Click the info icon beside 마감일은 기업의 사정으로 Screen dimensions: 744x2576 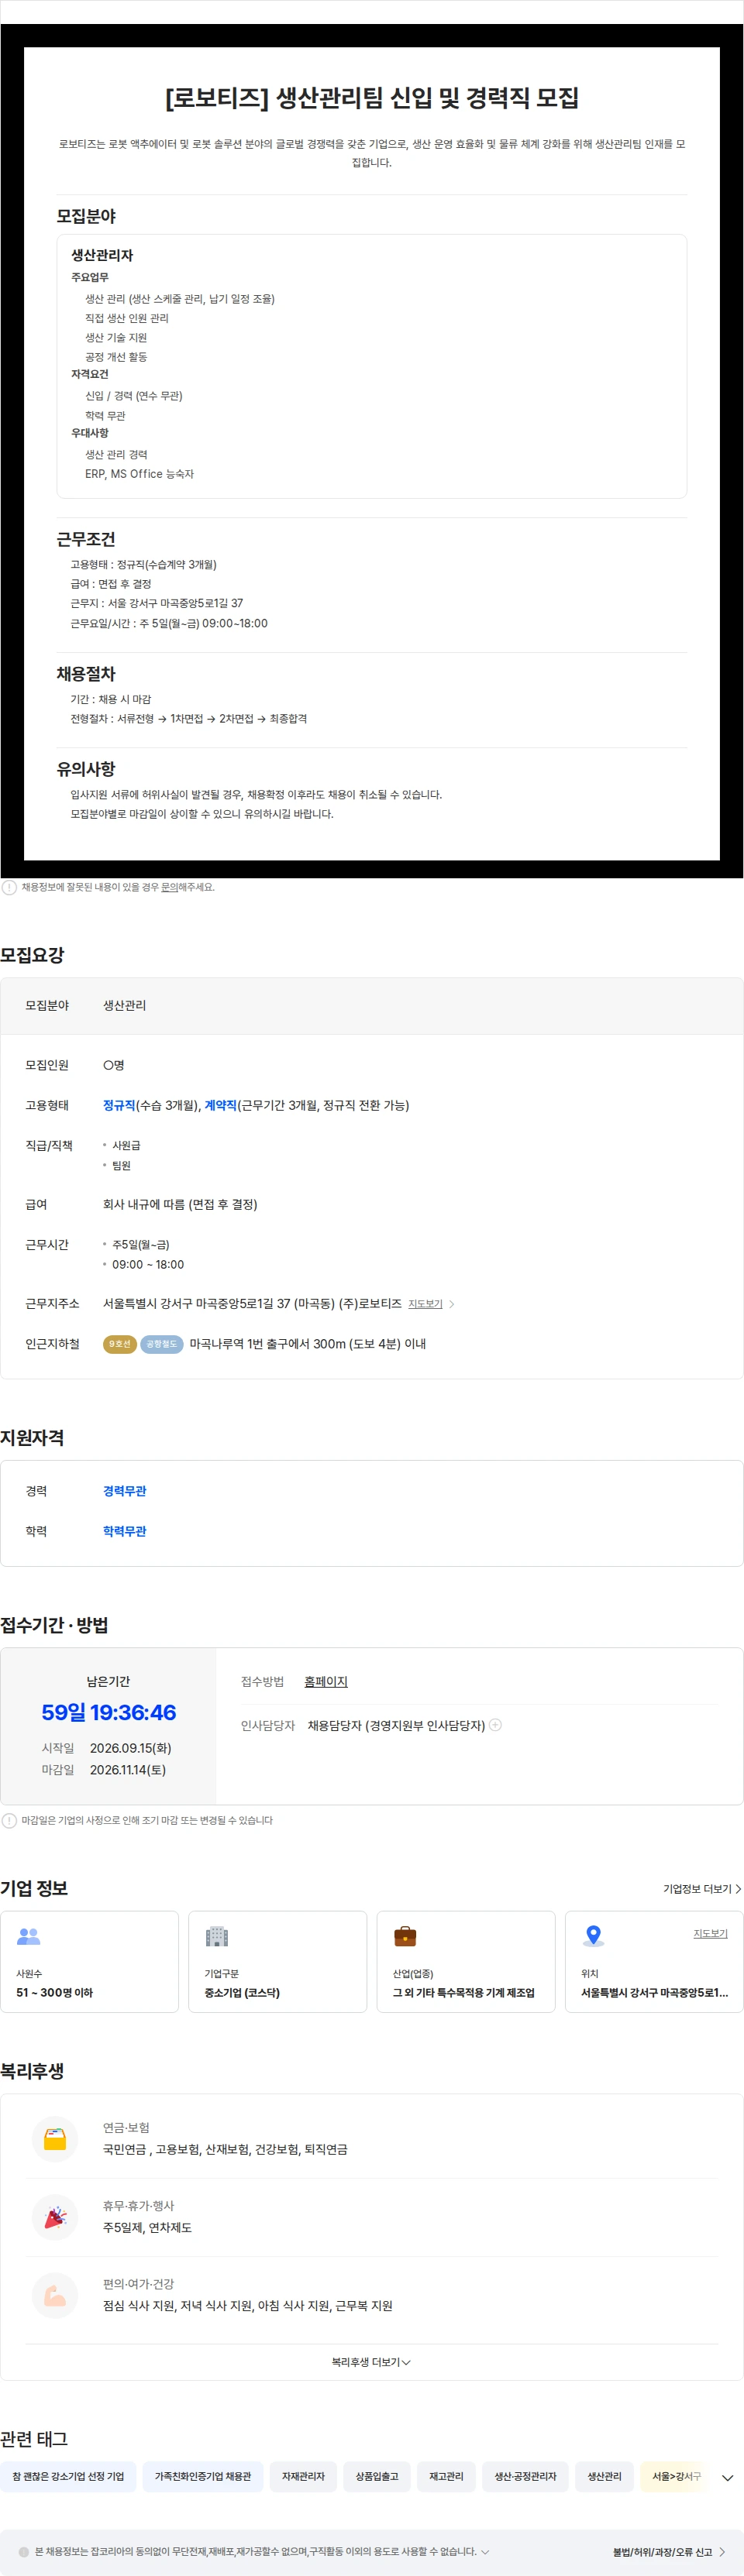9,1820
